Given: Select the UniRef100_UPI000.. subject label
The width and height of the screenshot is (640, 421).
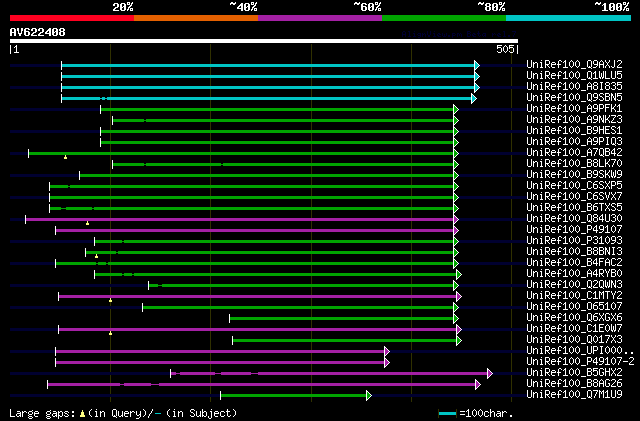Looking at the screenshot, I should [580, 351].
